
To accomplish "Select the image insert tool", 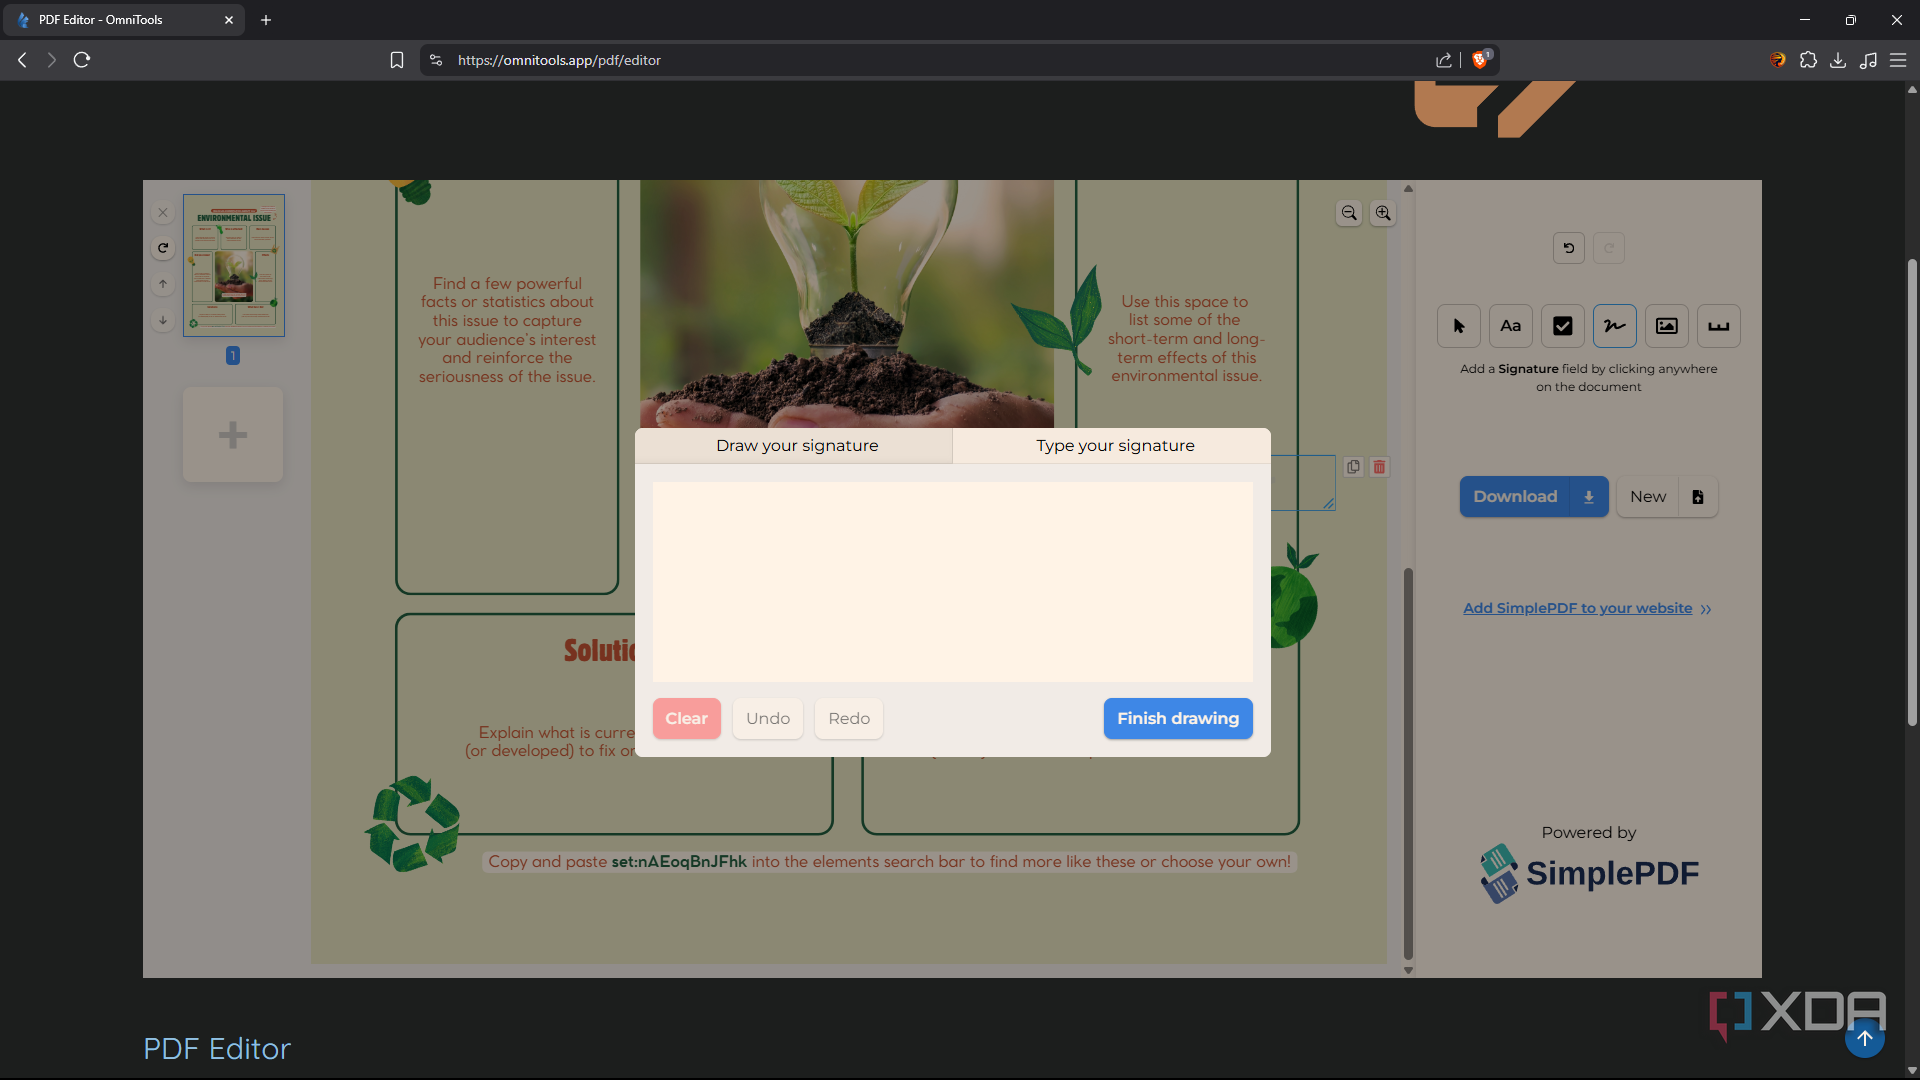I will point(1666,326).
